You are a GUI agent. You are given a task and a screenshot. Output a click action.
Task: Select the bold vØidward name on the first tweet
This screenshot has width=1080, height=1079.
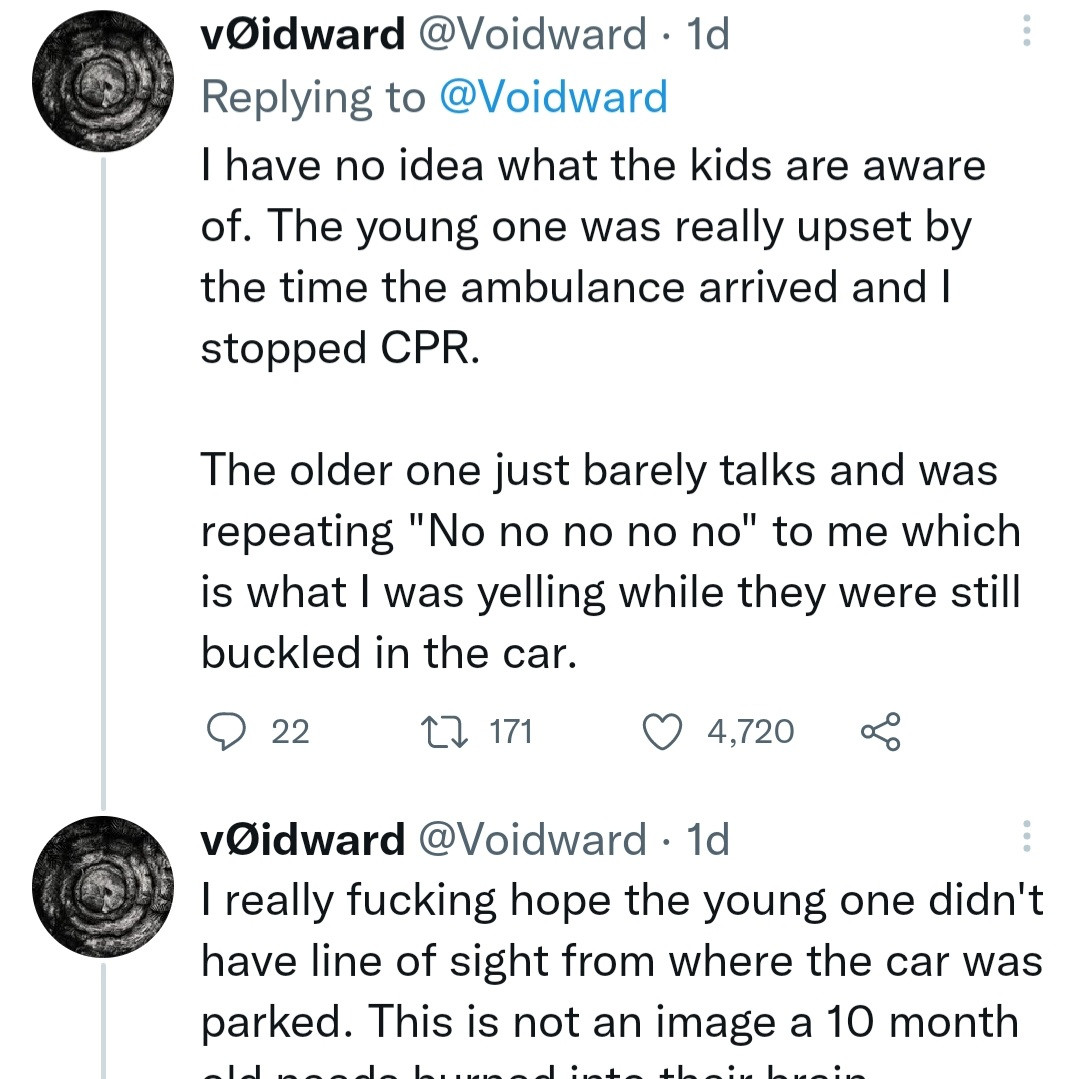point(302,35)
